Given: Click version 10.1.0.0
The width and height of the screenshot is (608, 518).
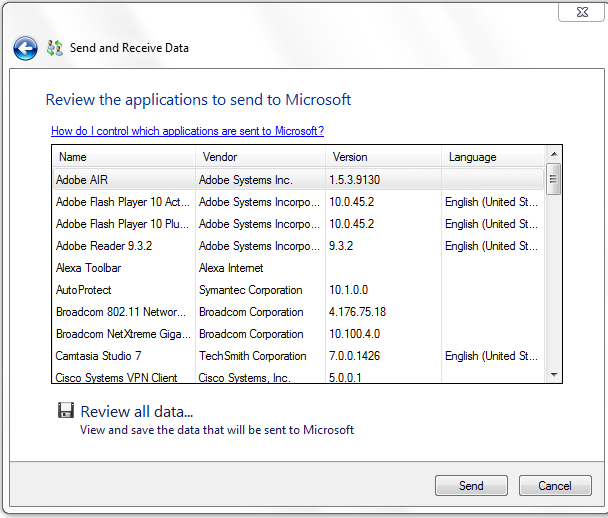Looking at the screenshot, I should click(348, 290).
